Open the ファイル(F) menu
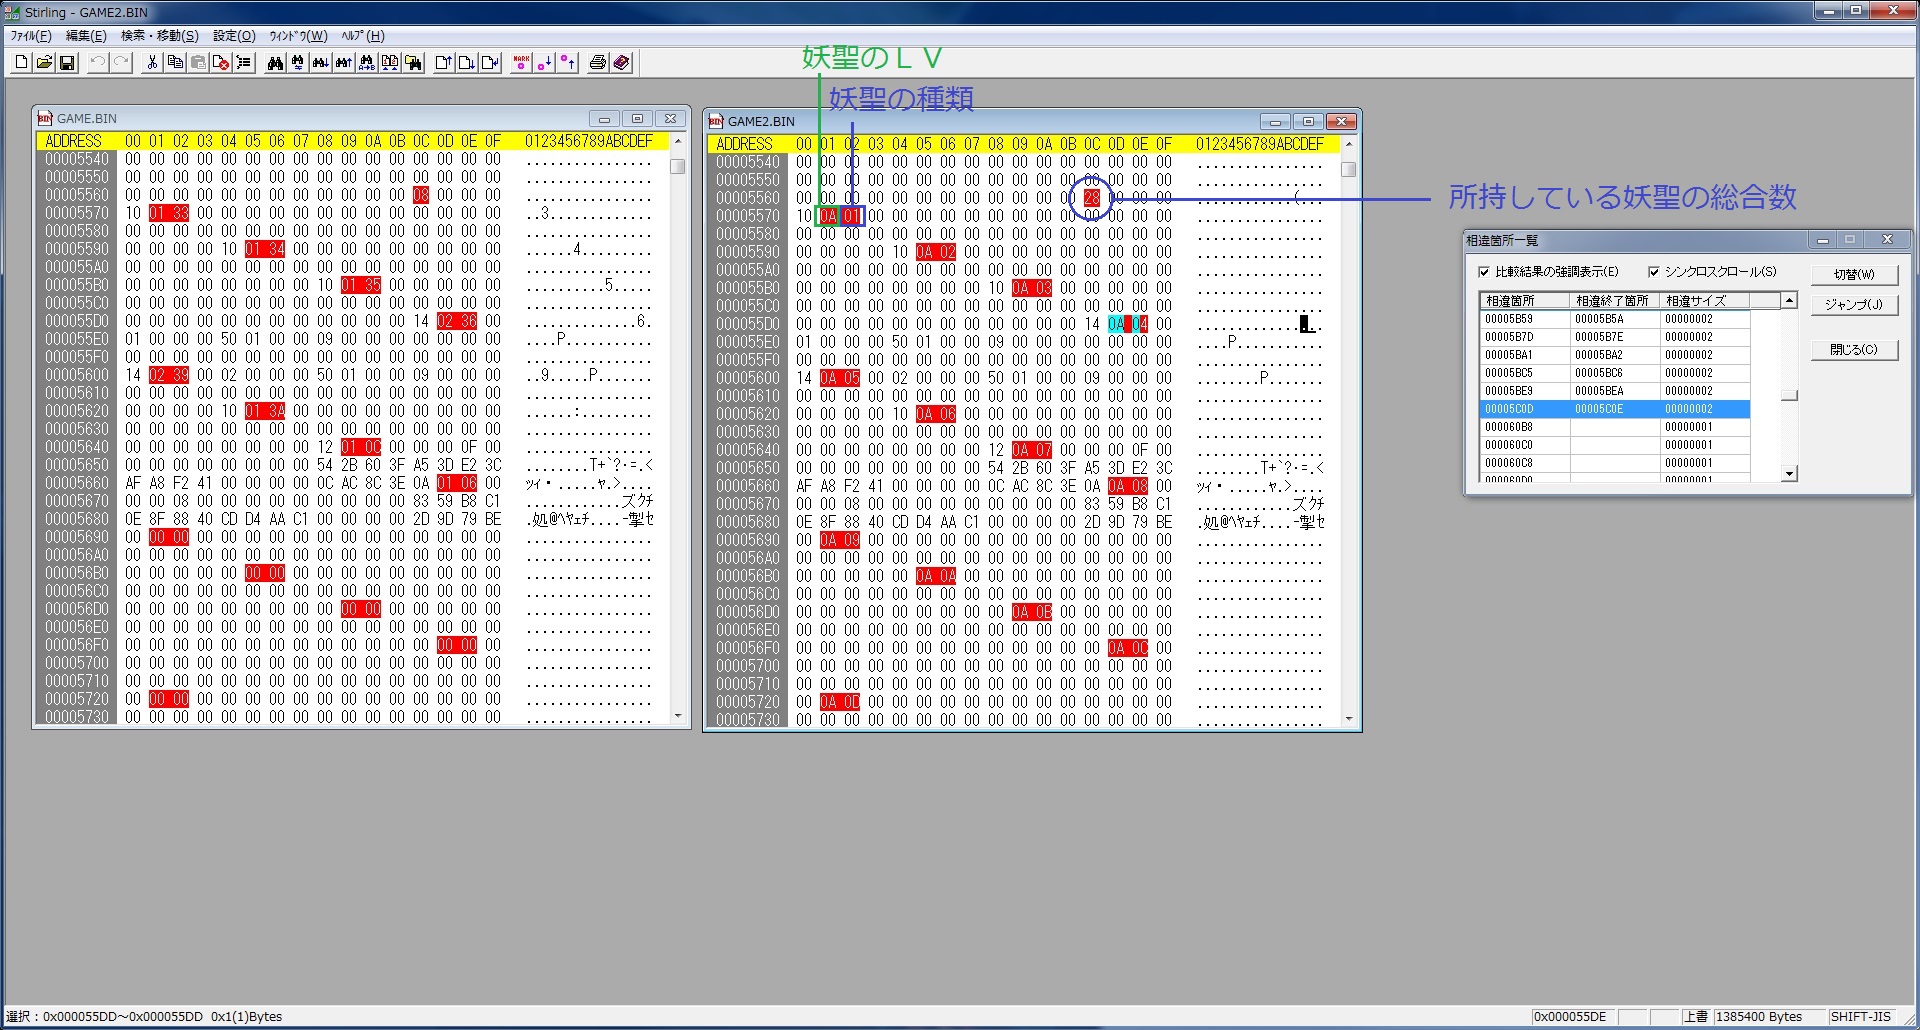1920x1030 pixels. tap(31, 36)
